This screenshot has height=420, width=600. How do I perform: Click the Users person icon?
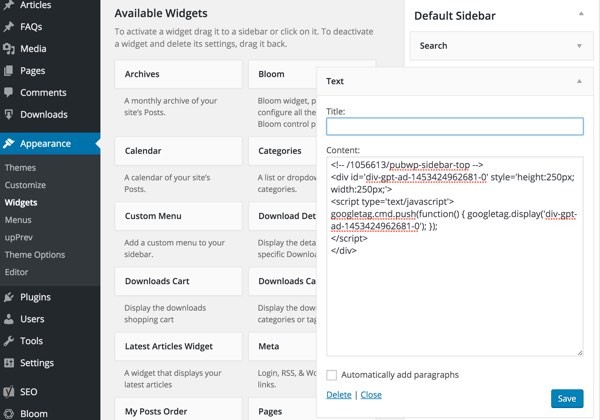point(8,319)
